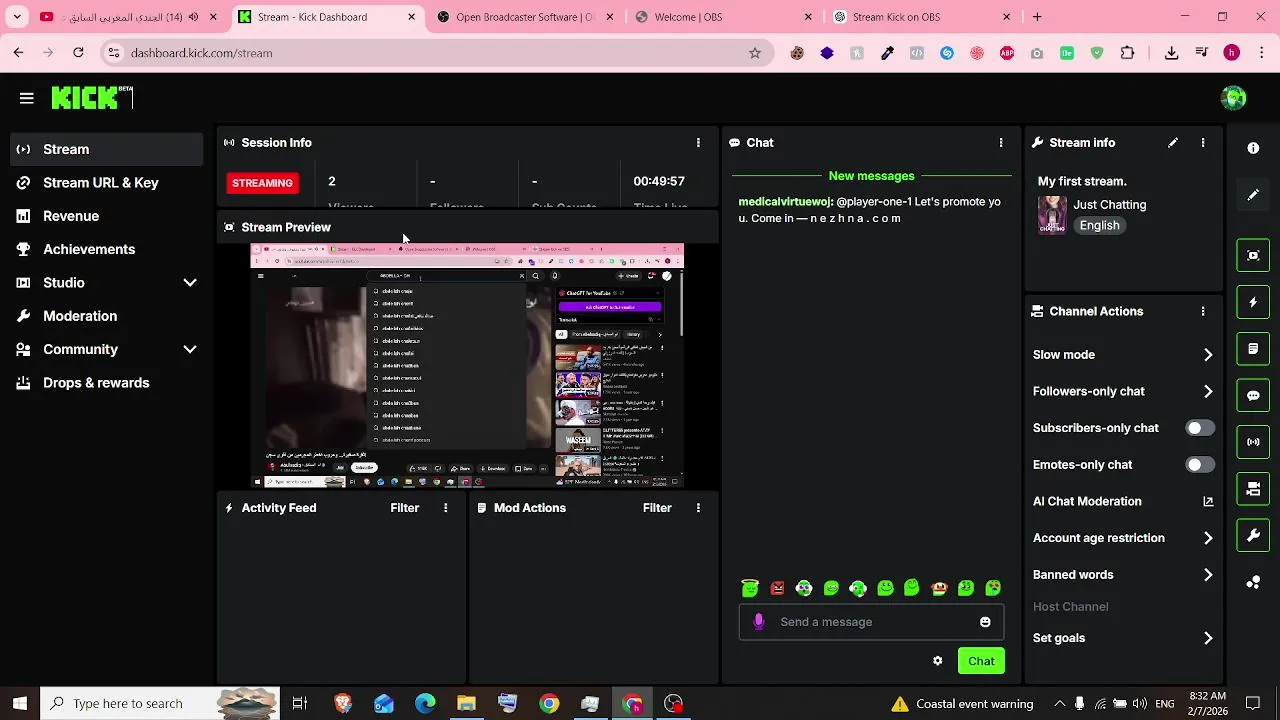Open chat settings gear icon
Screen dimensions: 1280x720
[937, 661]
